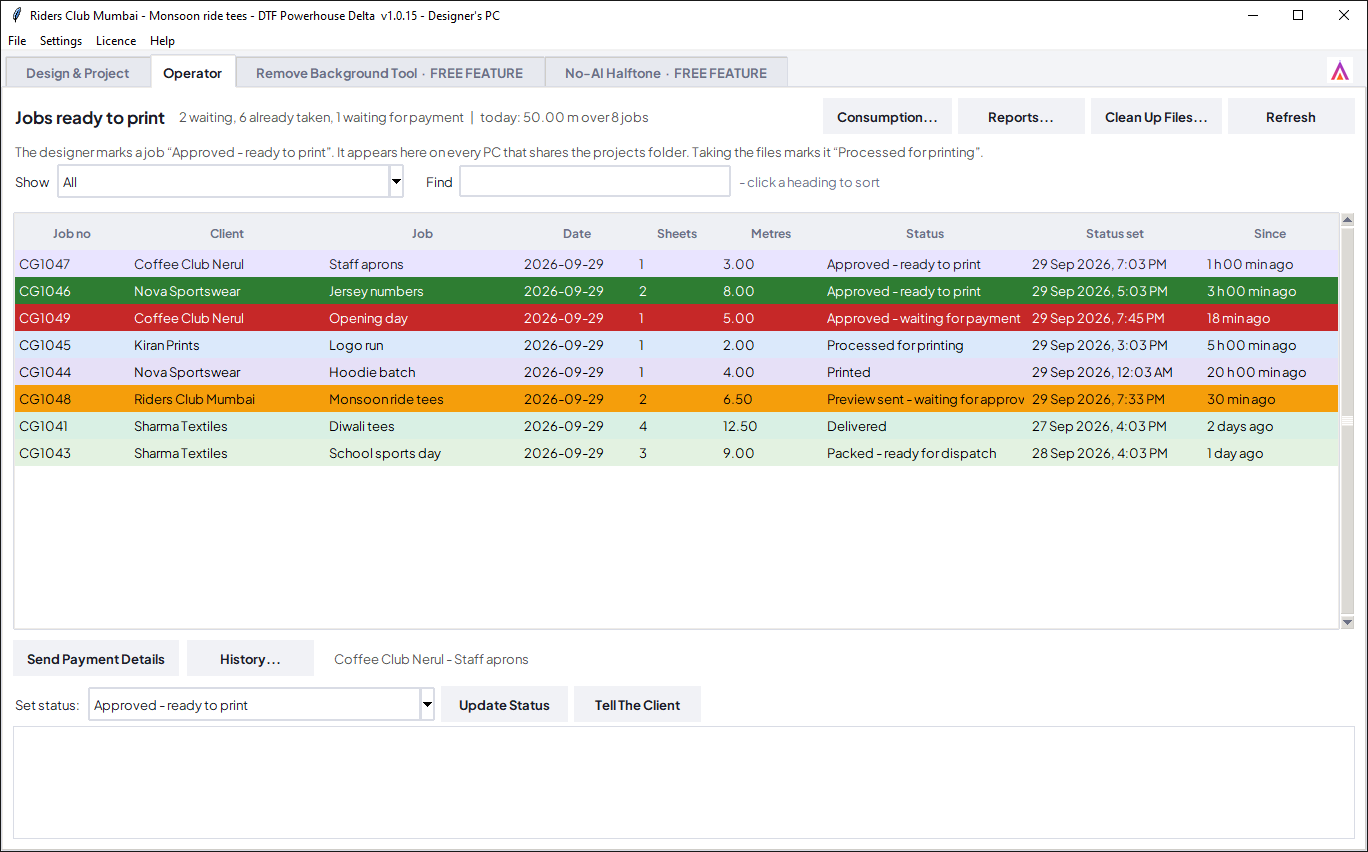Open the job History dialog
Viewport: 1368px width, 852px height.
(250, 659)
